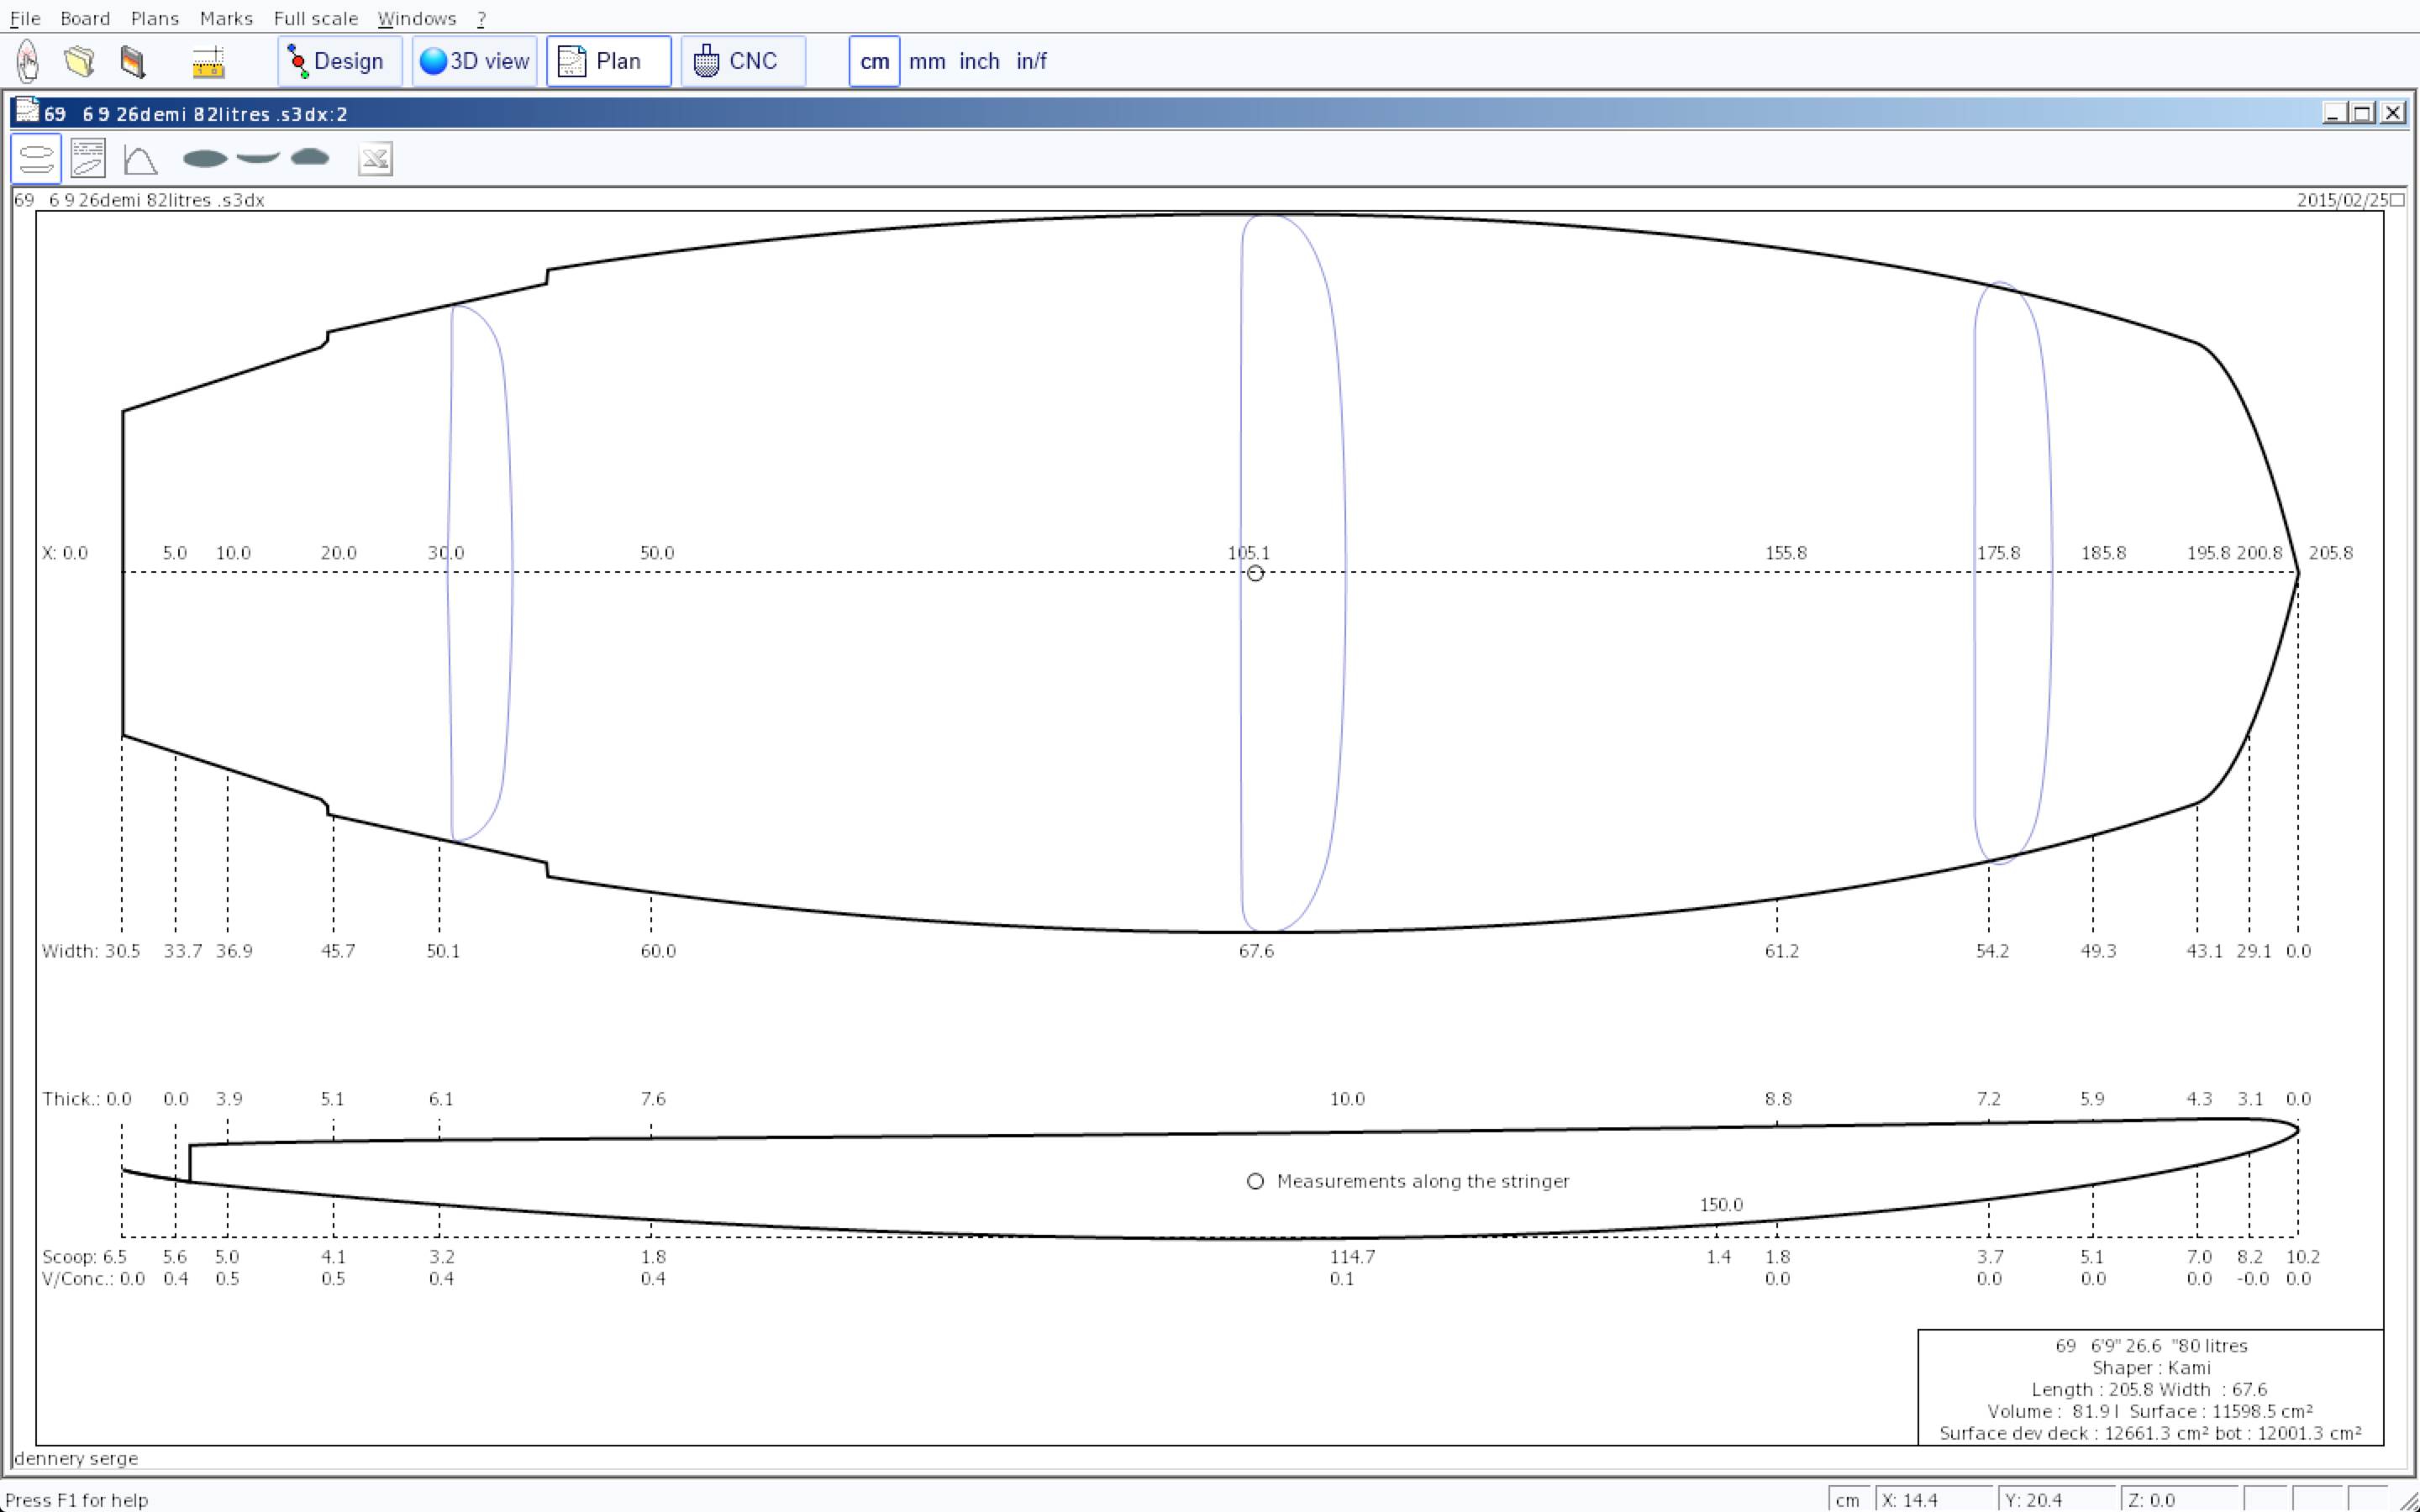Select the rocker curve template icon
This screenshot has width=2420, height=1512.
(258, 157)
